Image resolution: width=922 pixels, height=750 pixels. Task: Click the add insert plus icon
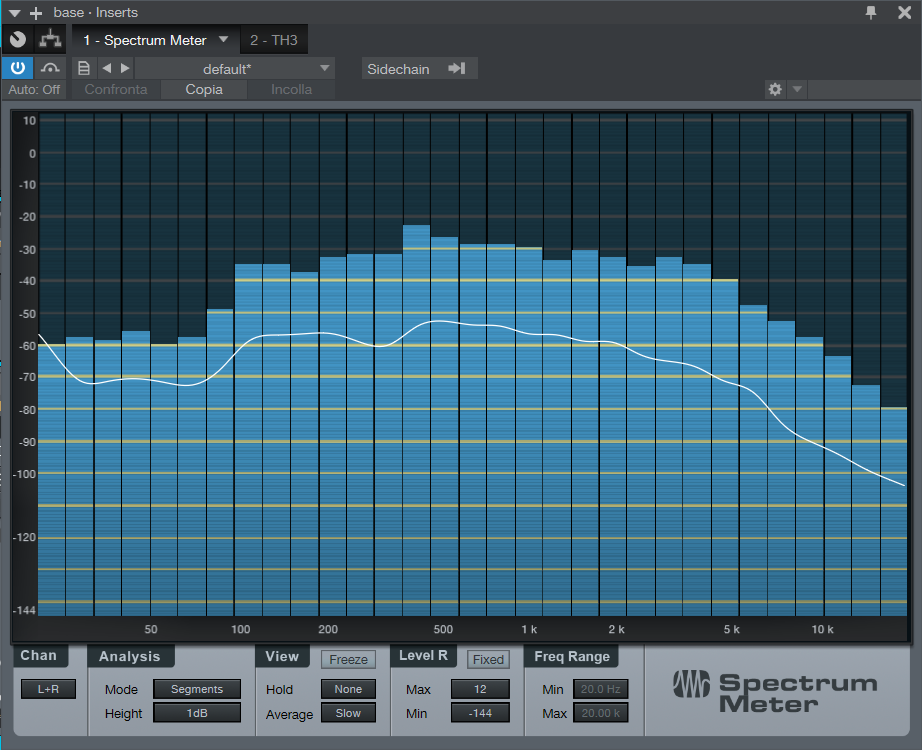(36, 13)
